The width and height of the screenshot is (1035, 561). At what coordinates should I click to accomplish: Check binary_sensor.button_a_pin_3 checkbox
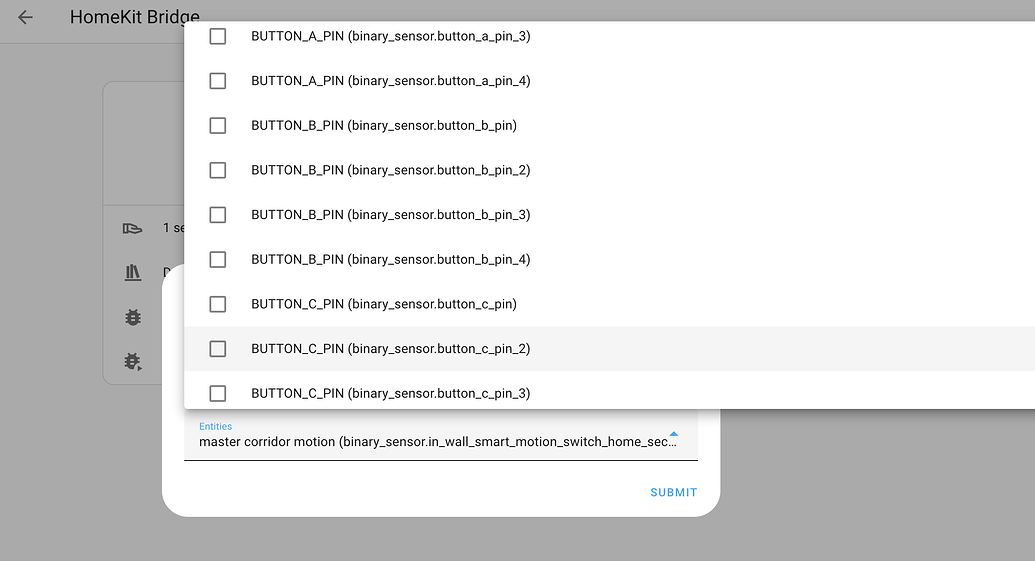218,36
